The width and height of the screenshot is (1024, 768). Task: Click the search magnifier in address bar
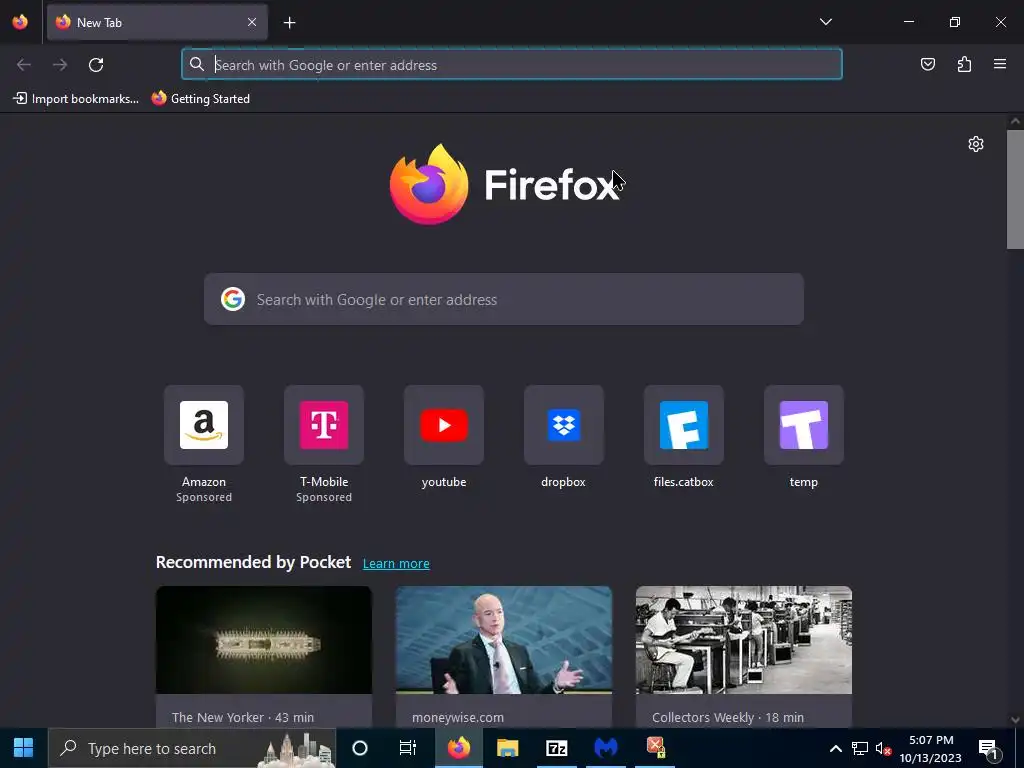[197, 64]
